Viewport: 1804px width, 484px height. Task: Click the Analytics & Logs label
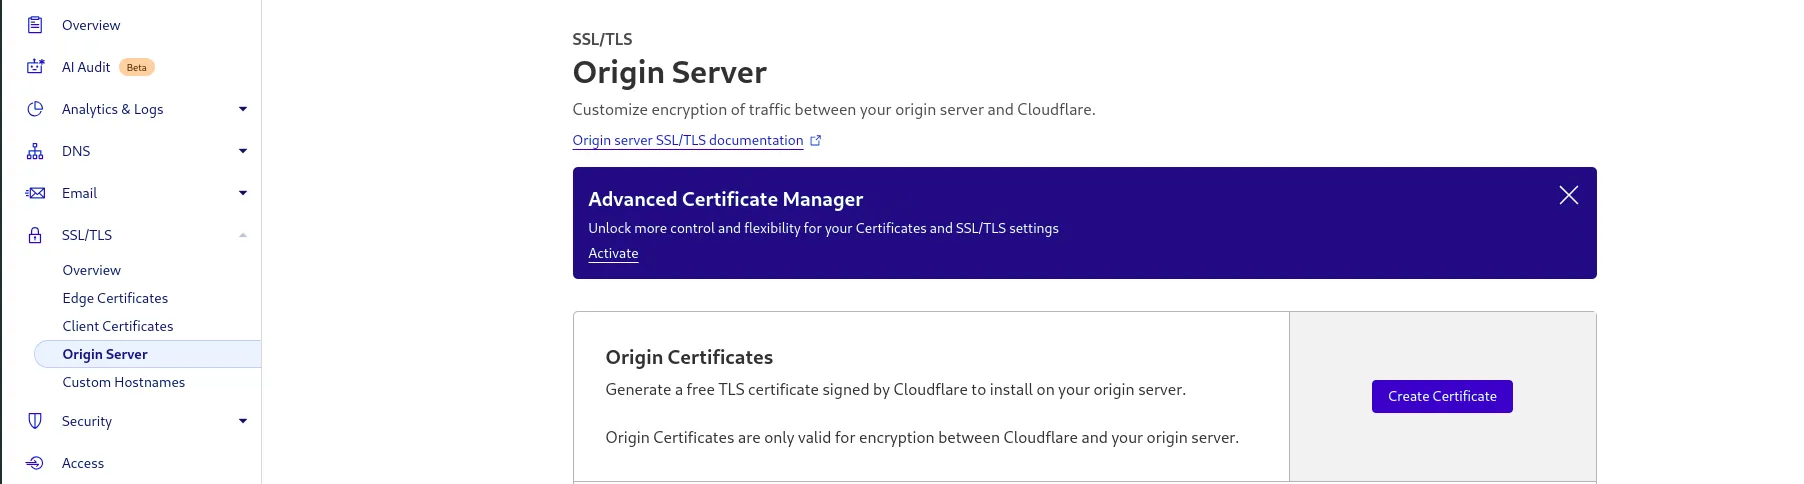(113, 109)
